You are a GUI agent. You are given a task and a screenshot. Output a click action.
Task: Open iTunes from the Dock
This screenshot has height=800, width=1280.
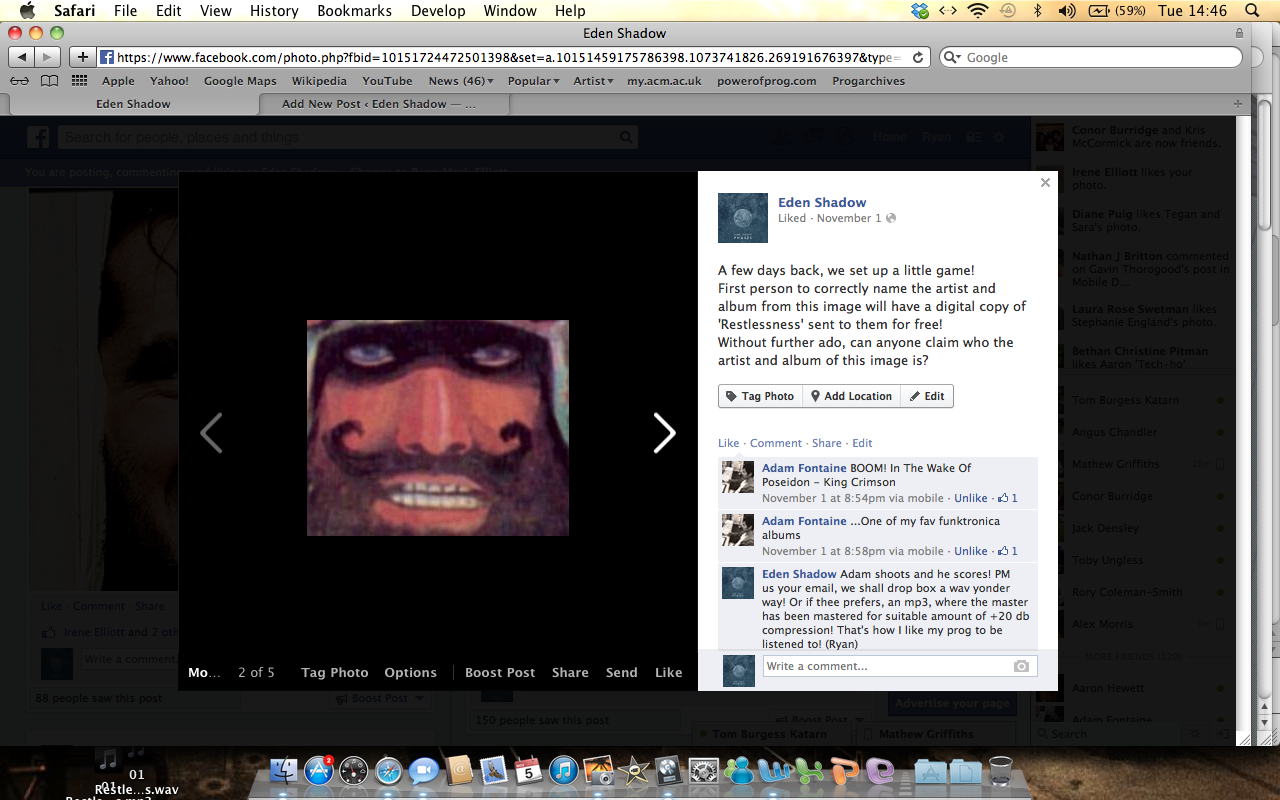coord(563,771)
